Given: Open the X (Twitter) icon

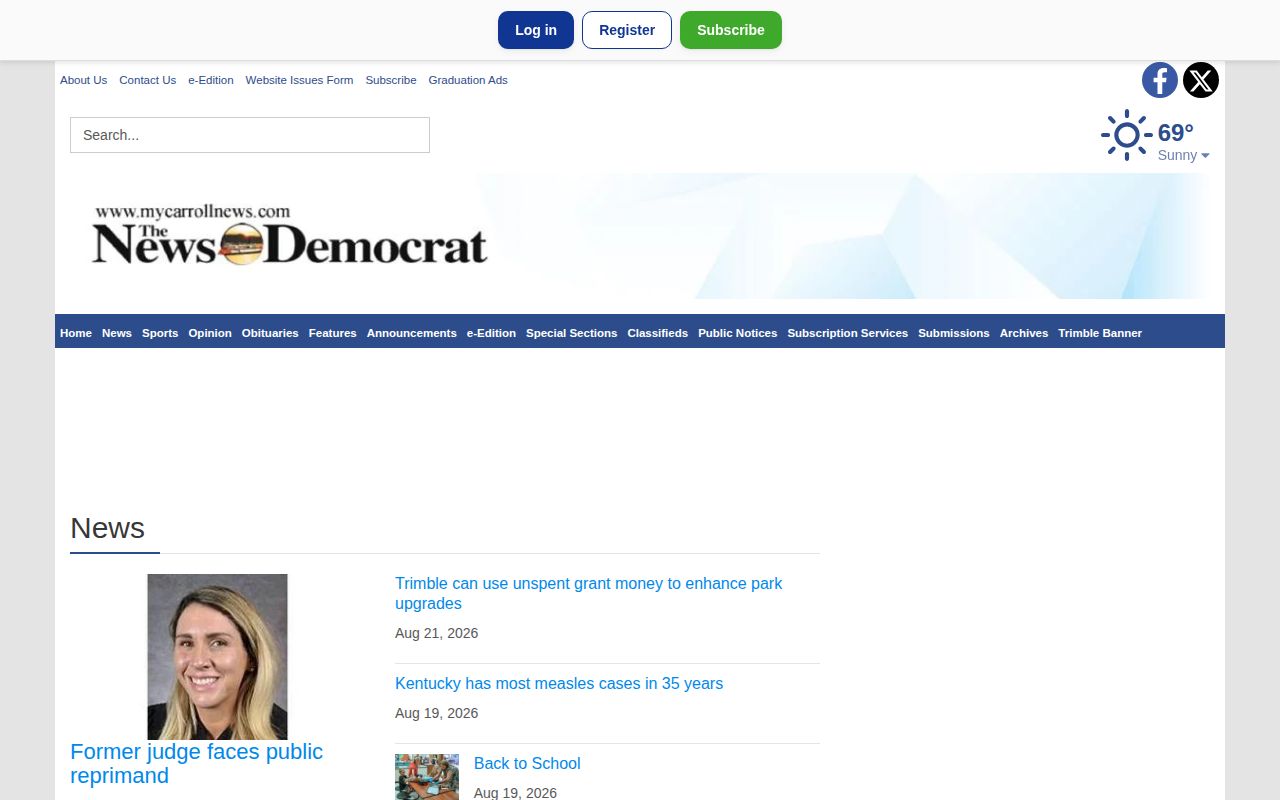Looking at the screenshot, I should [1201, 80].
